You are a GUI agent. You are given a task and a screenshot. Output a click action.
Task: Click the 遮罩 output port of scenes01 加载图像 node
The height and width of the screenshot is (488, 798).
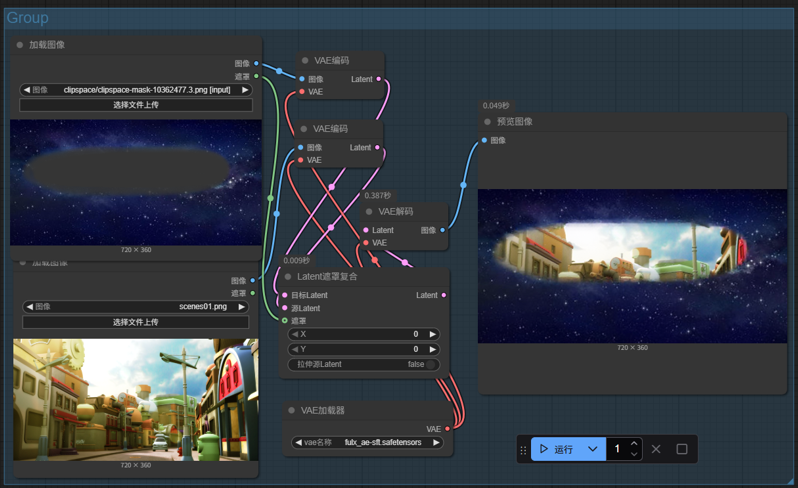[252, 293]
